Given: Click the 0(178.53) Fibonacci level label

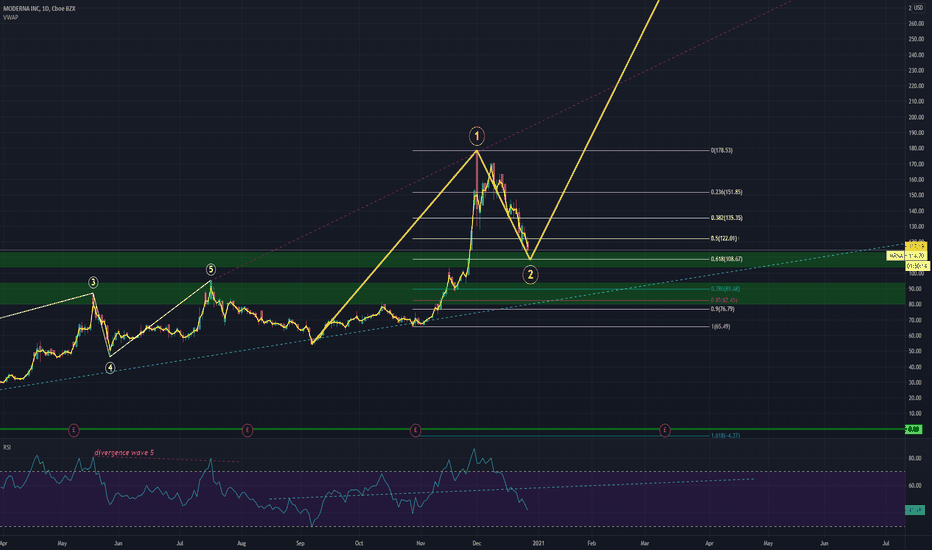Looking at the screenshot, I should coord(722,150).
